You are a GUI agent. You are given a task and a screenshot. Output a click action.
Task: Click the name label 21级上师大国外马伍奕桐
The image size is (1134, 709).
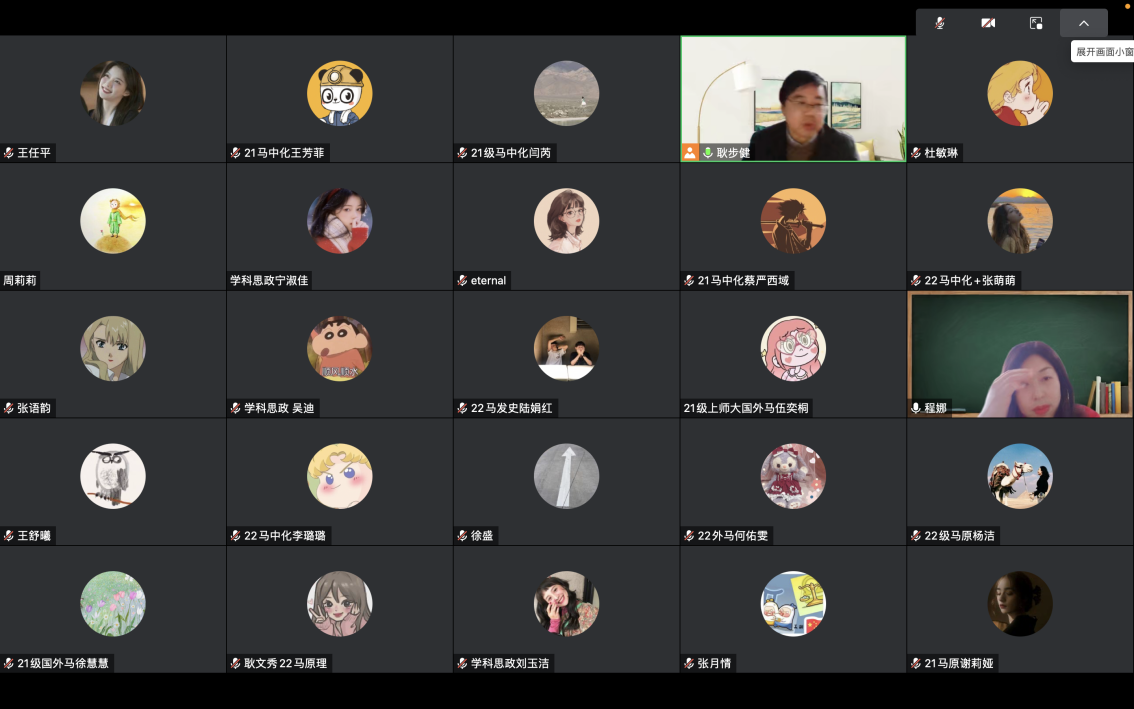point(746,408)
